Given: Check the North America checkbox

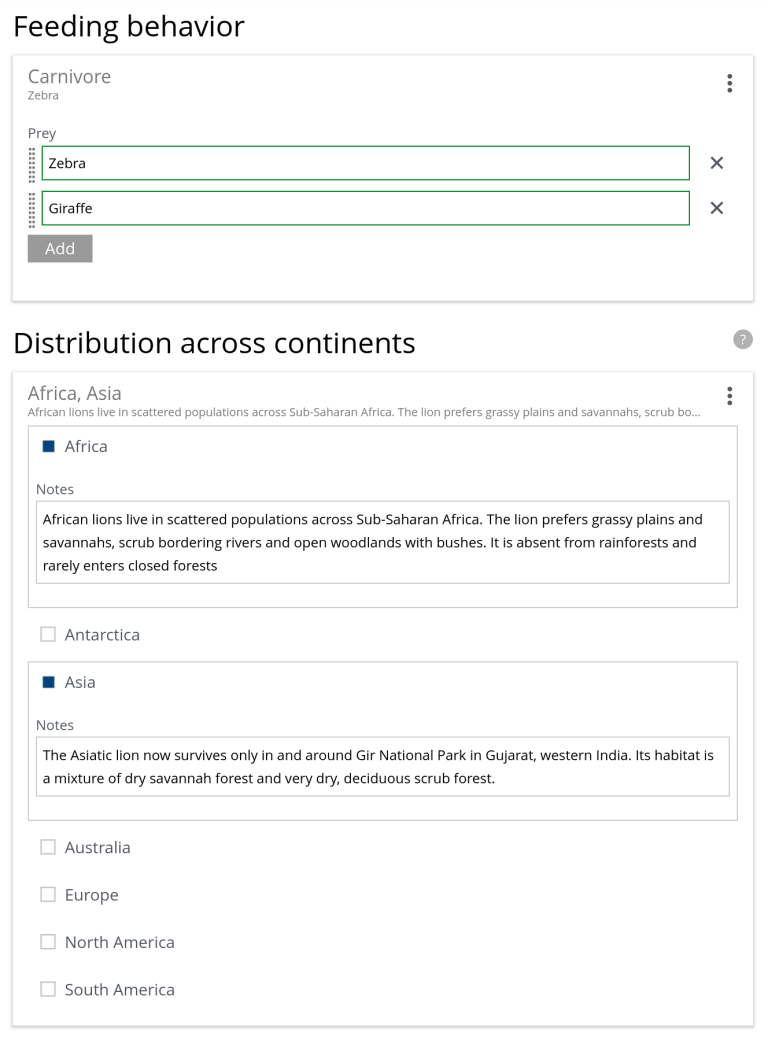Looking at the screenshot, I should pyautogui.click(x=48, y=942).
